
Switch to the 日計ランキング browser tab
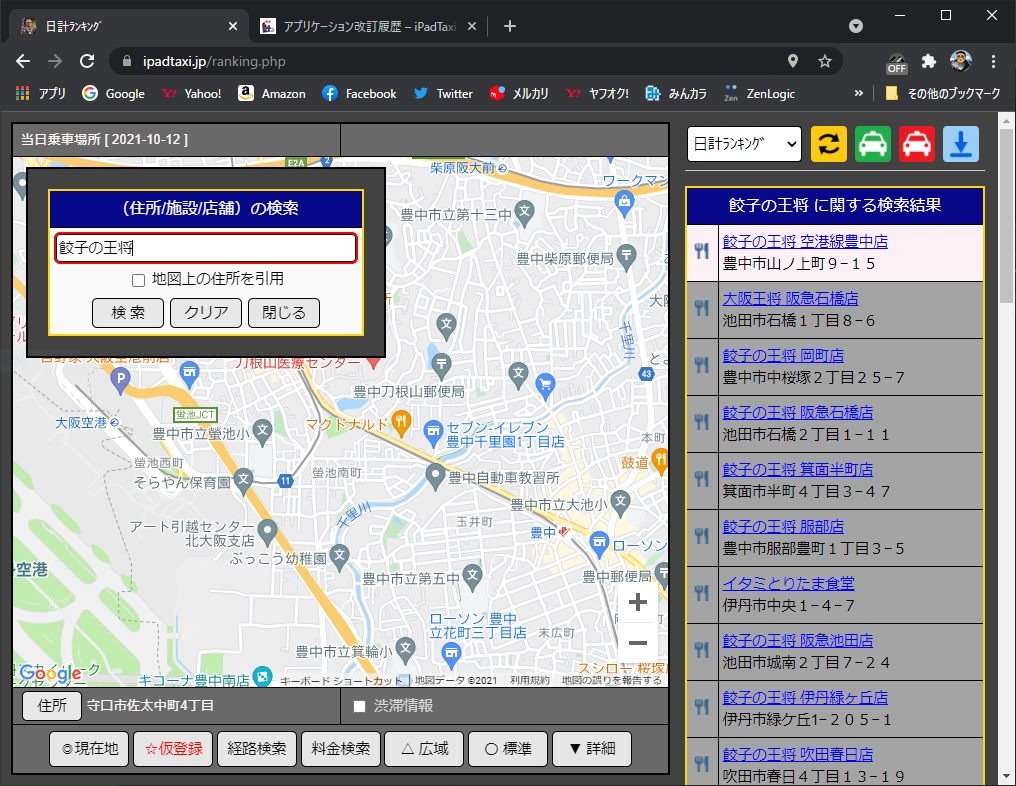pos(130,26)
